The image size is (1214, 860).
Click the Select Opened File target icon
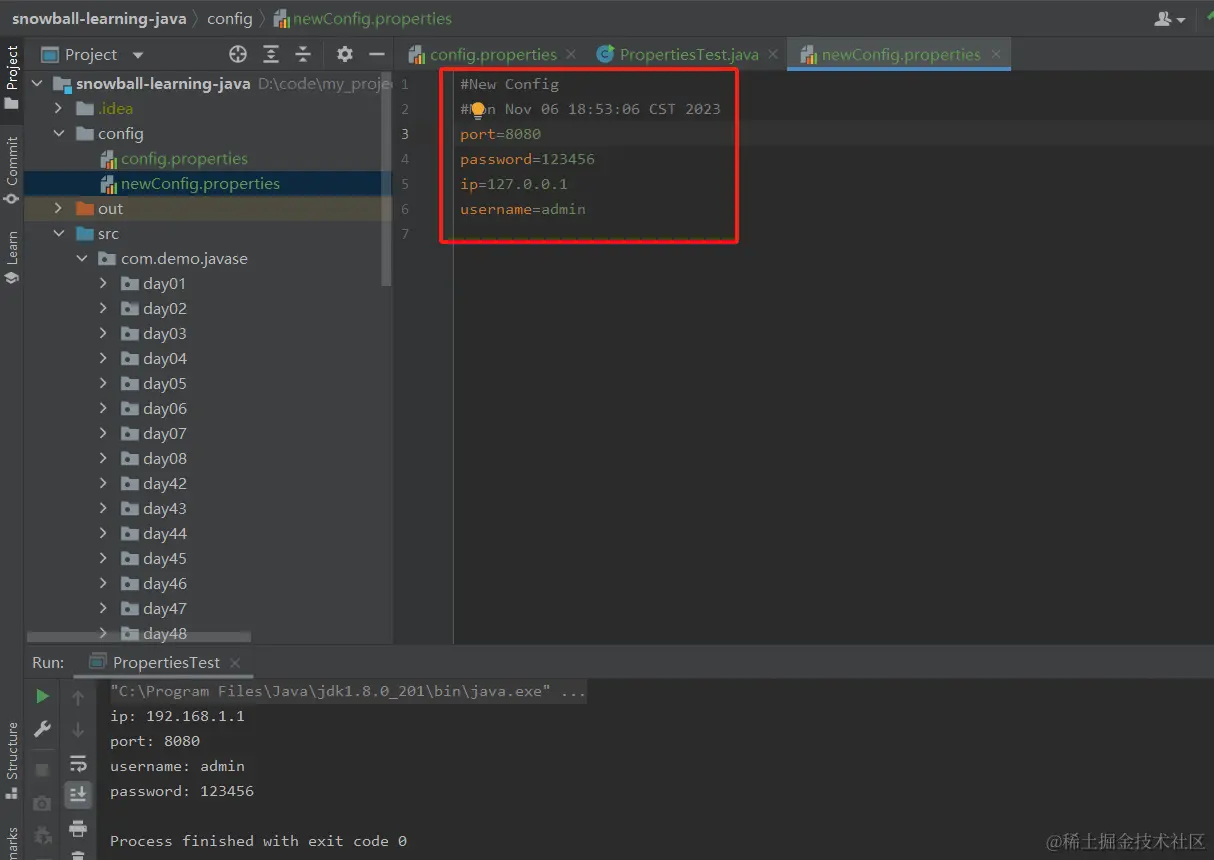tap(238, 54)
